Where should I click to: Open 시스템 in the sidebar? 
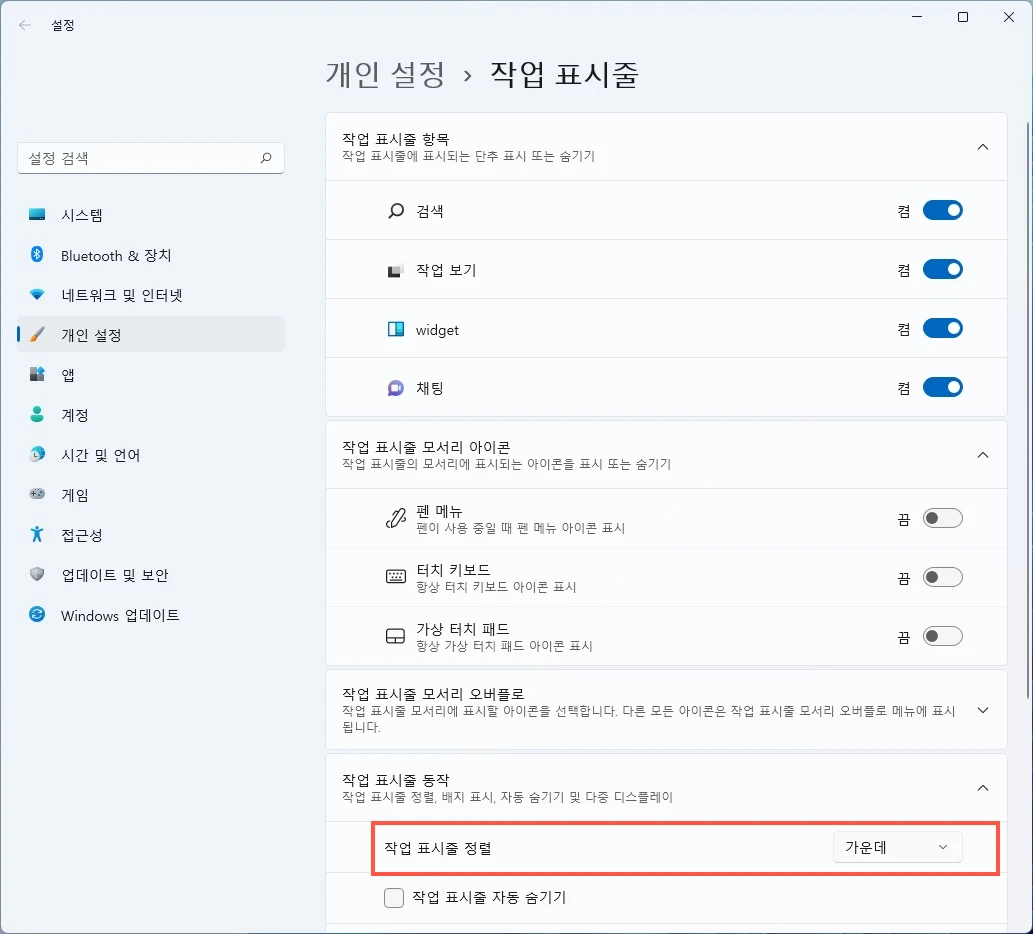[151, 215]
